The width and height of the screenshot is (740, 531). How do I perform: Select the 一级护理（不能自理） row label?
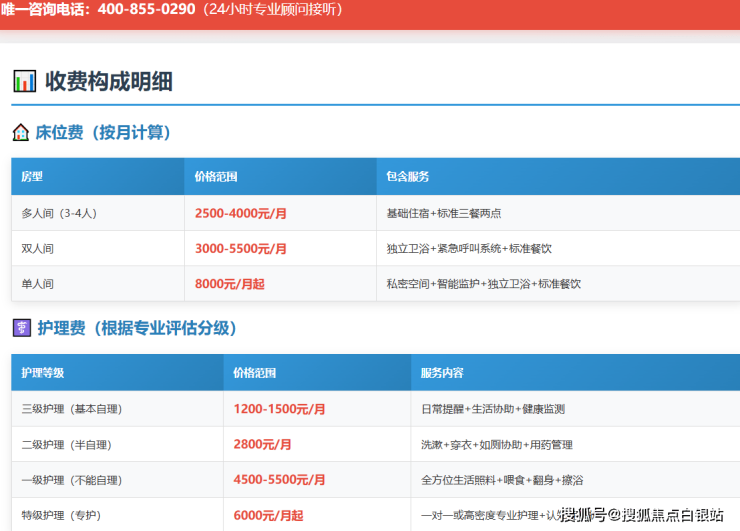tap(66, 480)
